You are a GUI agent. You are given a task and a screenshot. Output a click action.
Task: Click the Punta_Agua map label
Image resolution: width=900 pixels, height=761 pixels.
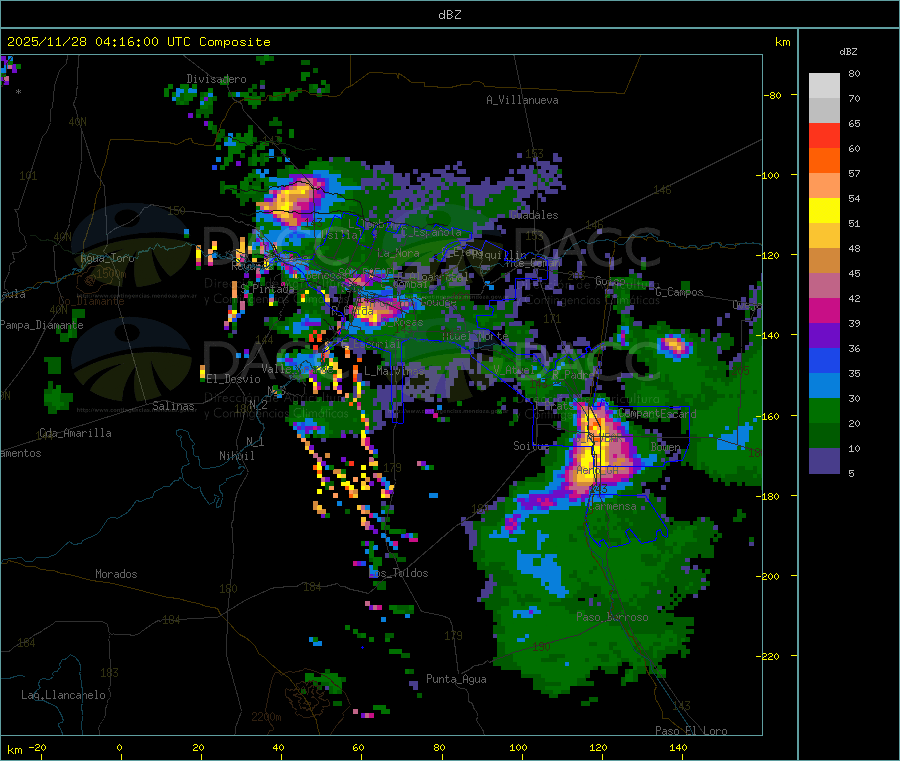456,679
